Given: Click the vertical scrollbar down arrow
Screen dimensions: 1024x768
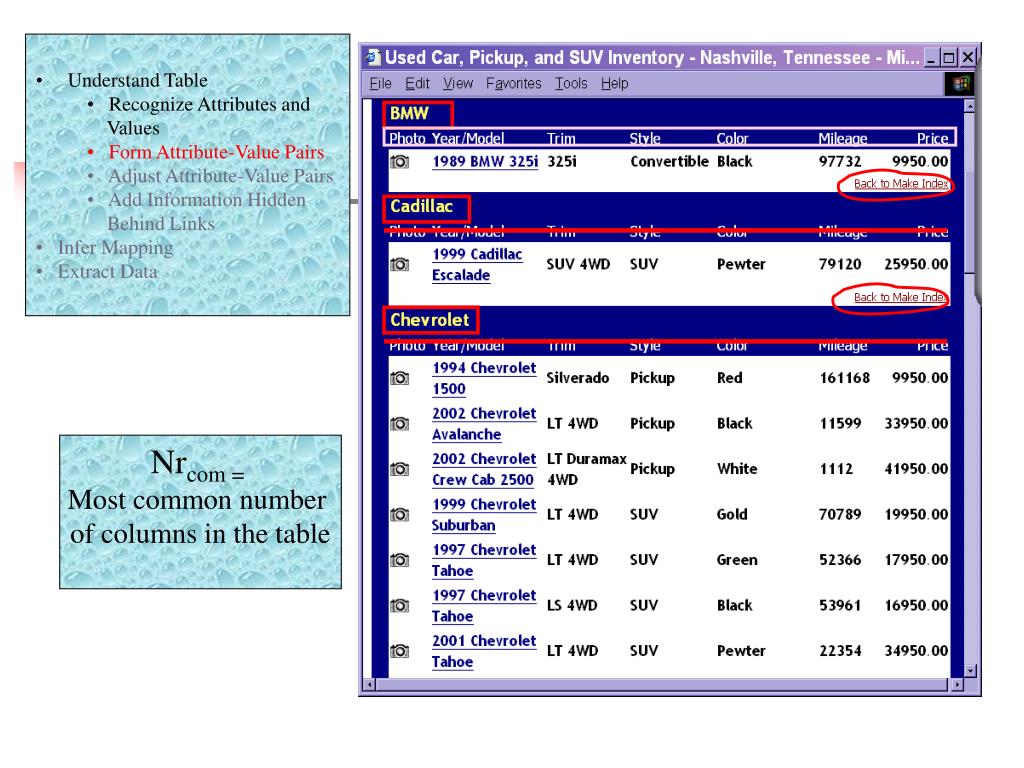Looking at the screenshot, I should tap(969, 671).
